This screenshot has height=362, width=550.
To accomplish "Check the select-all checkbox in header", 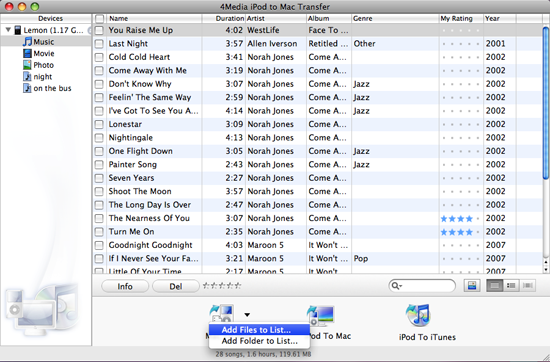I will 100,18.
